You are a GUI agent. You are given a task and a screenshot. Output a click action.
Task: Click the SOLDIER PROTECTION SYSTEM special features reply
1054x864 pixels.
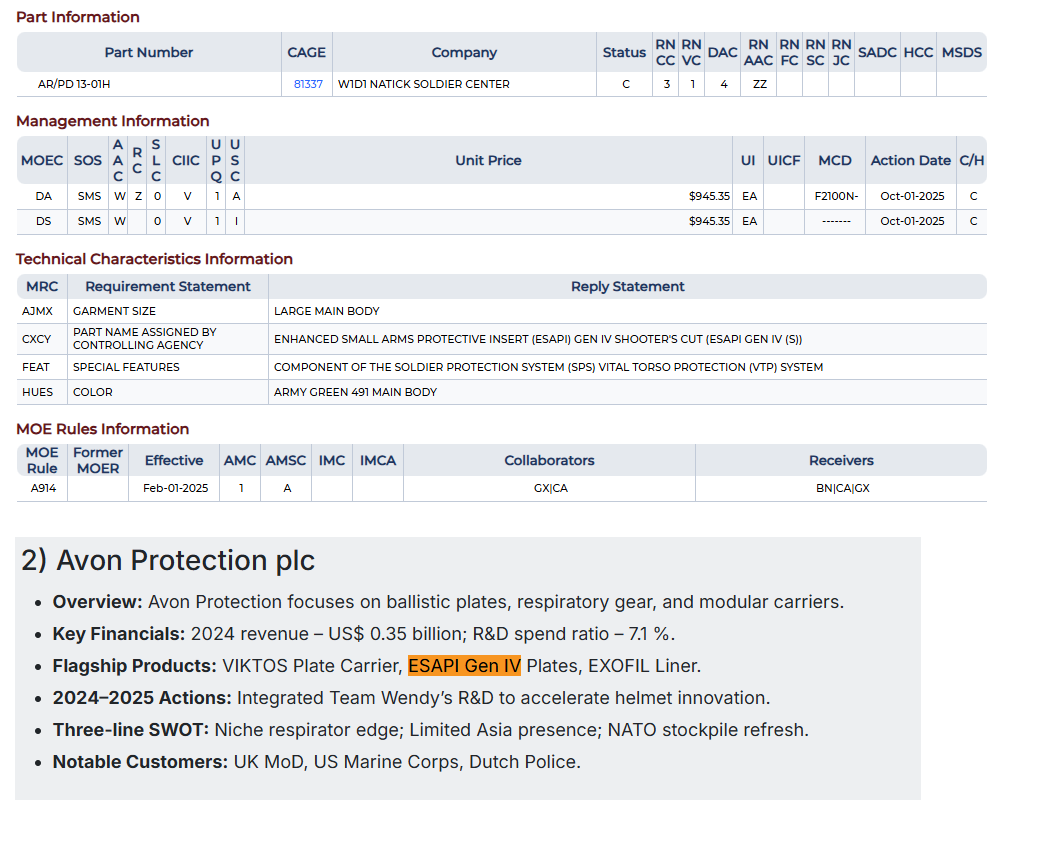coord(549,367)
